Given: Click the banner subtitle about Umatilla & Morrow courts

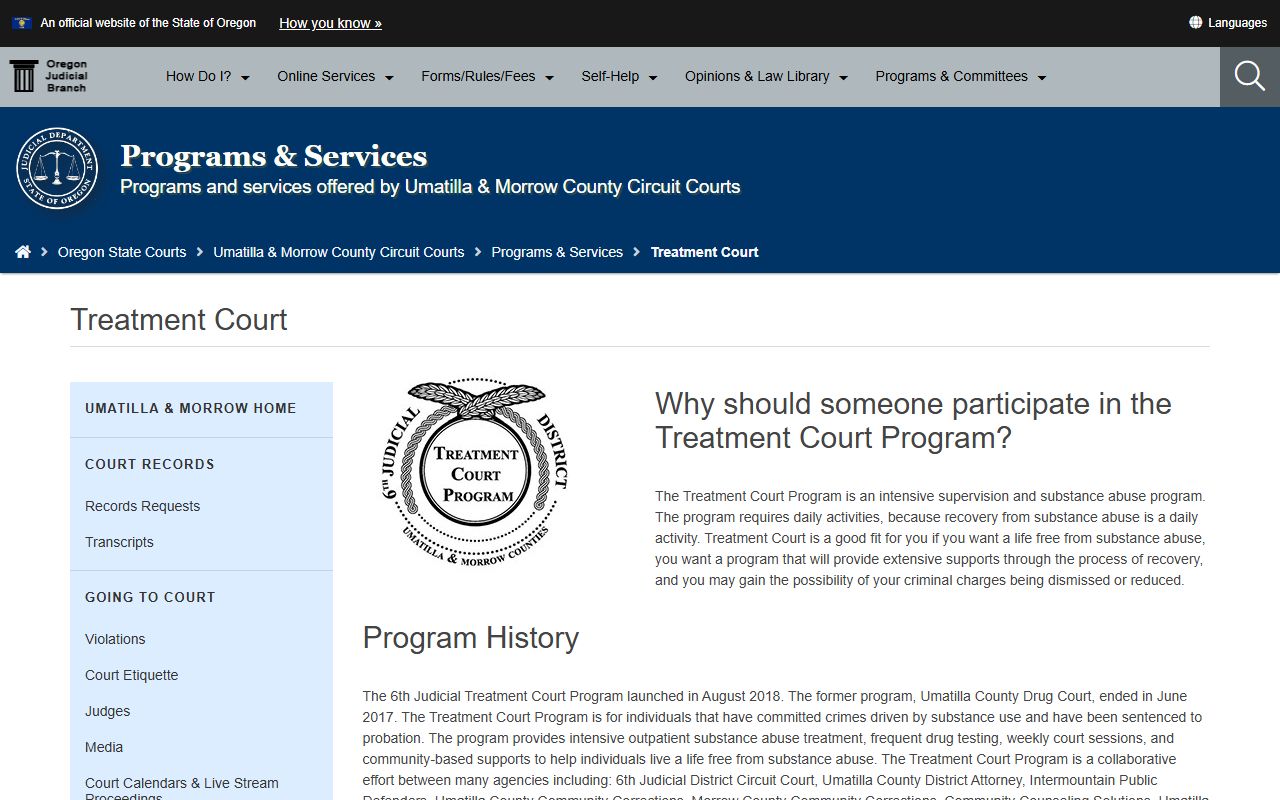Looking at the screenshot, I should [430, 187].
